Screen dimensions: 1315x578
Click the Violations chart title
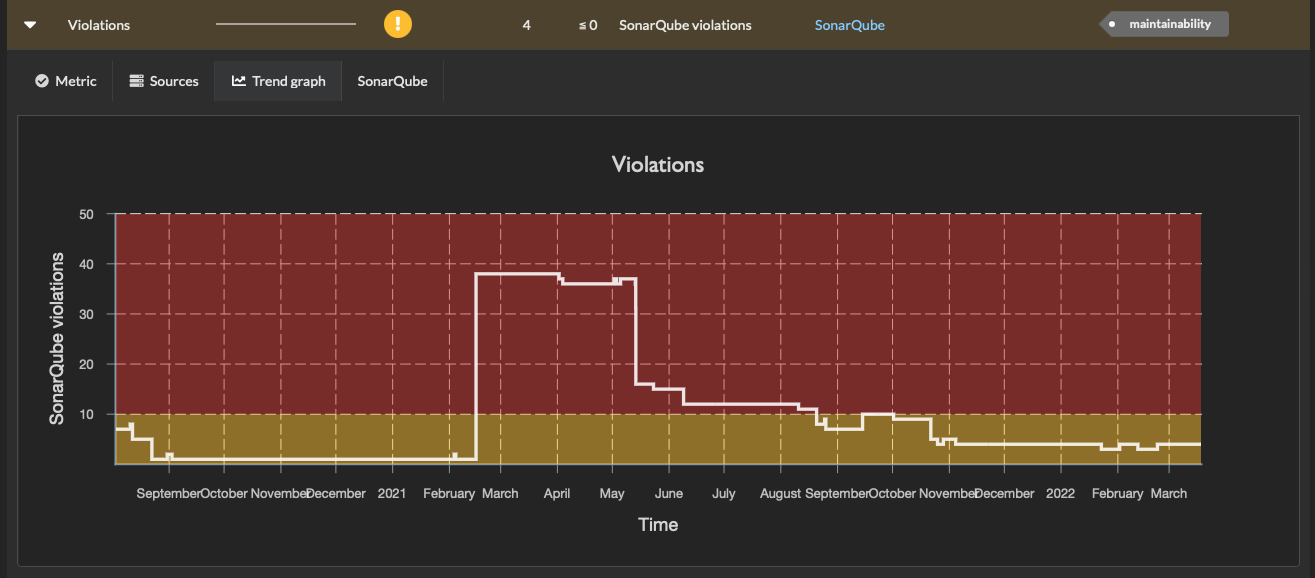click(x=658, y=164)
